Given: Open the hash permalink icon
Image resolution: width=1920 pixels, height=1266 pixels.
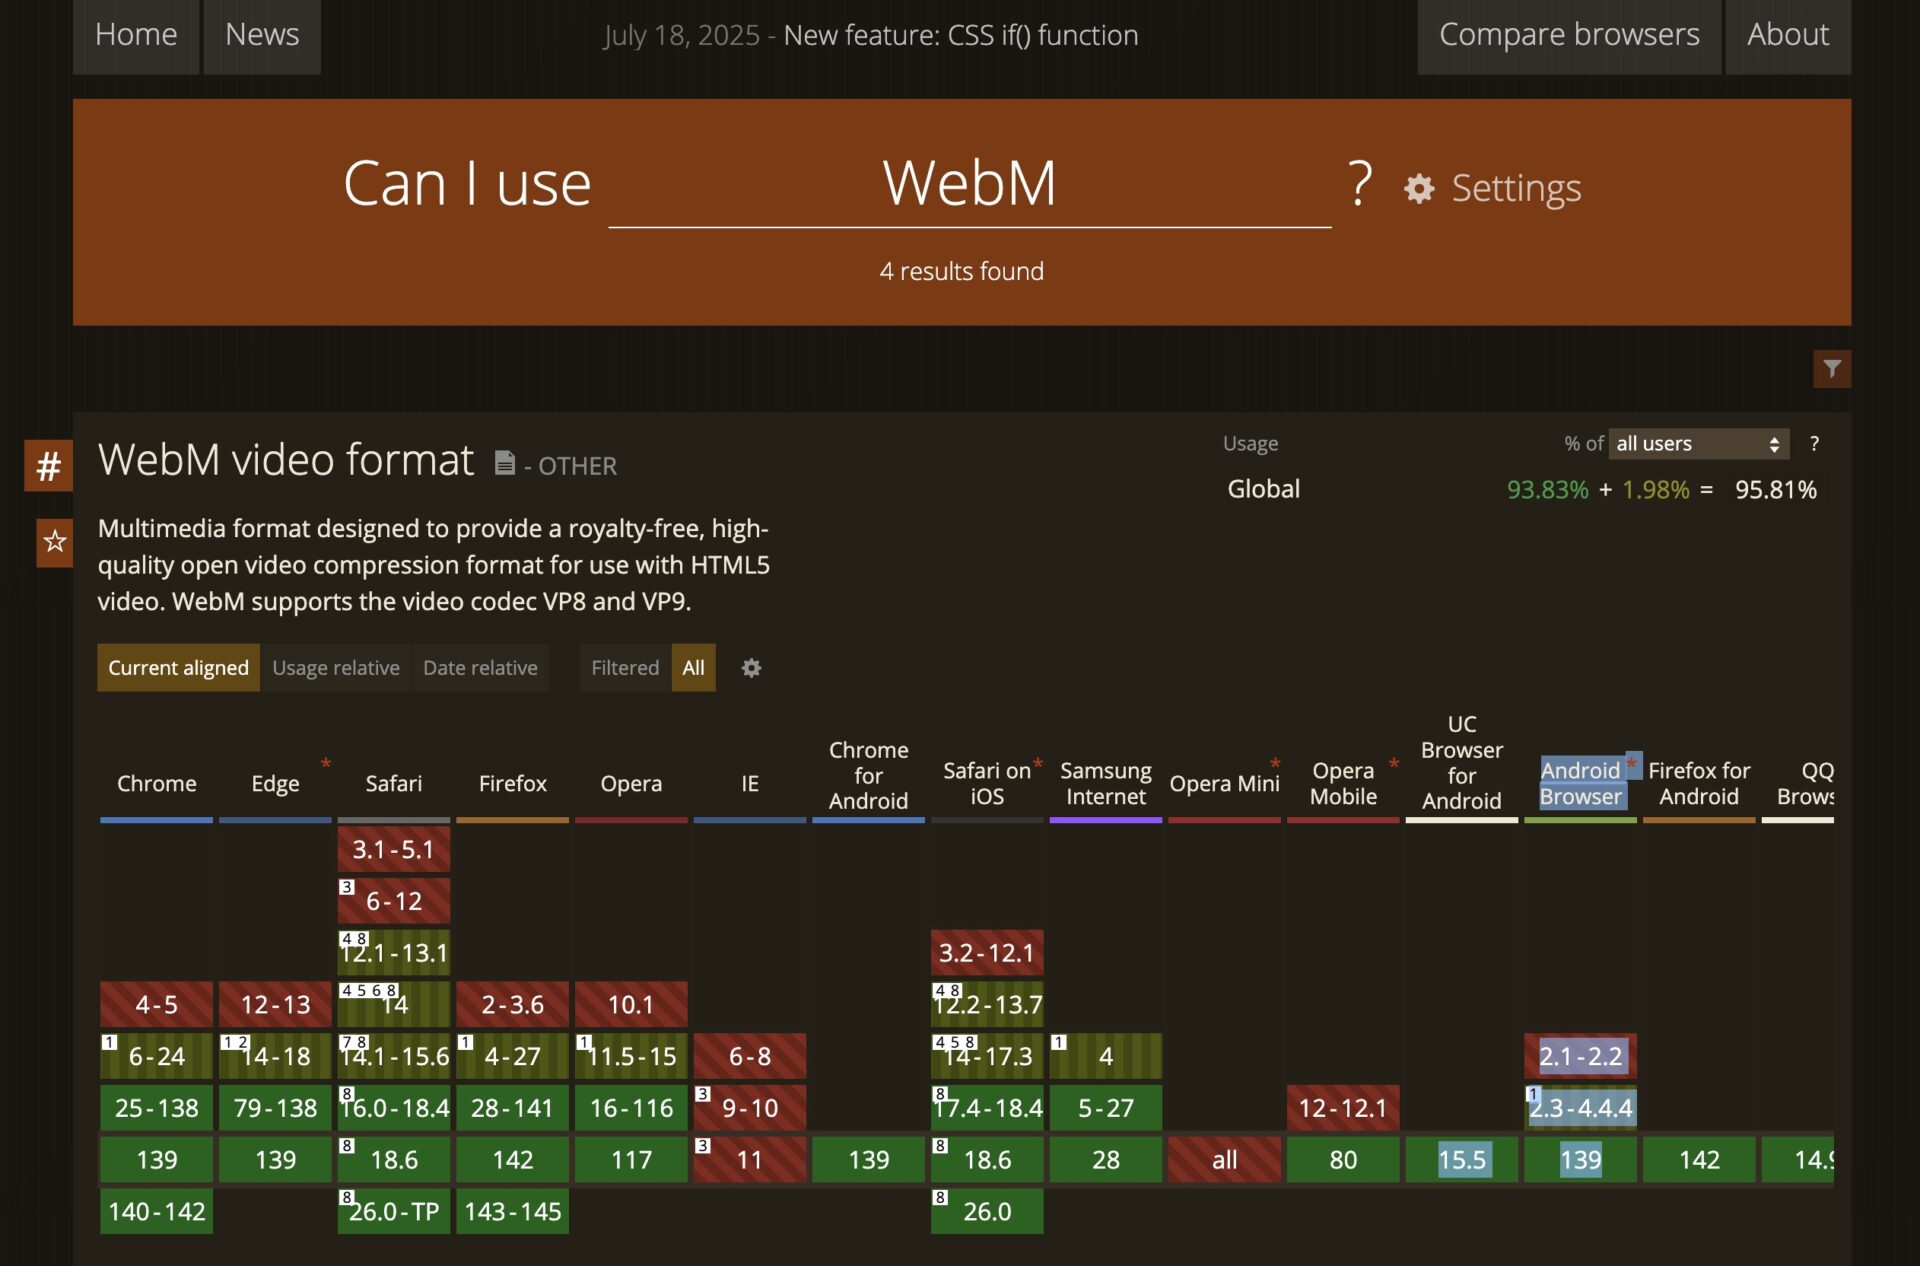Looking at the screenshot, I should pos(48,466).
